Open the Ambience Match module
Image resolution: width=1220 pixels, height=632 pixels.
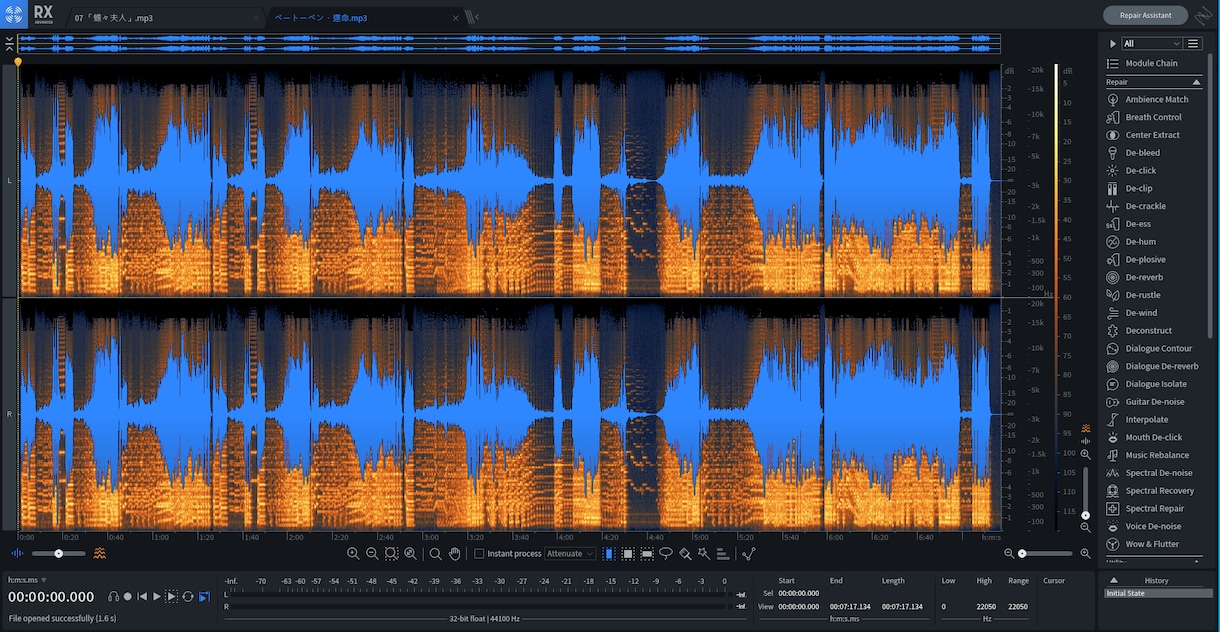pyautogui.click(x=1156, y=99)
